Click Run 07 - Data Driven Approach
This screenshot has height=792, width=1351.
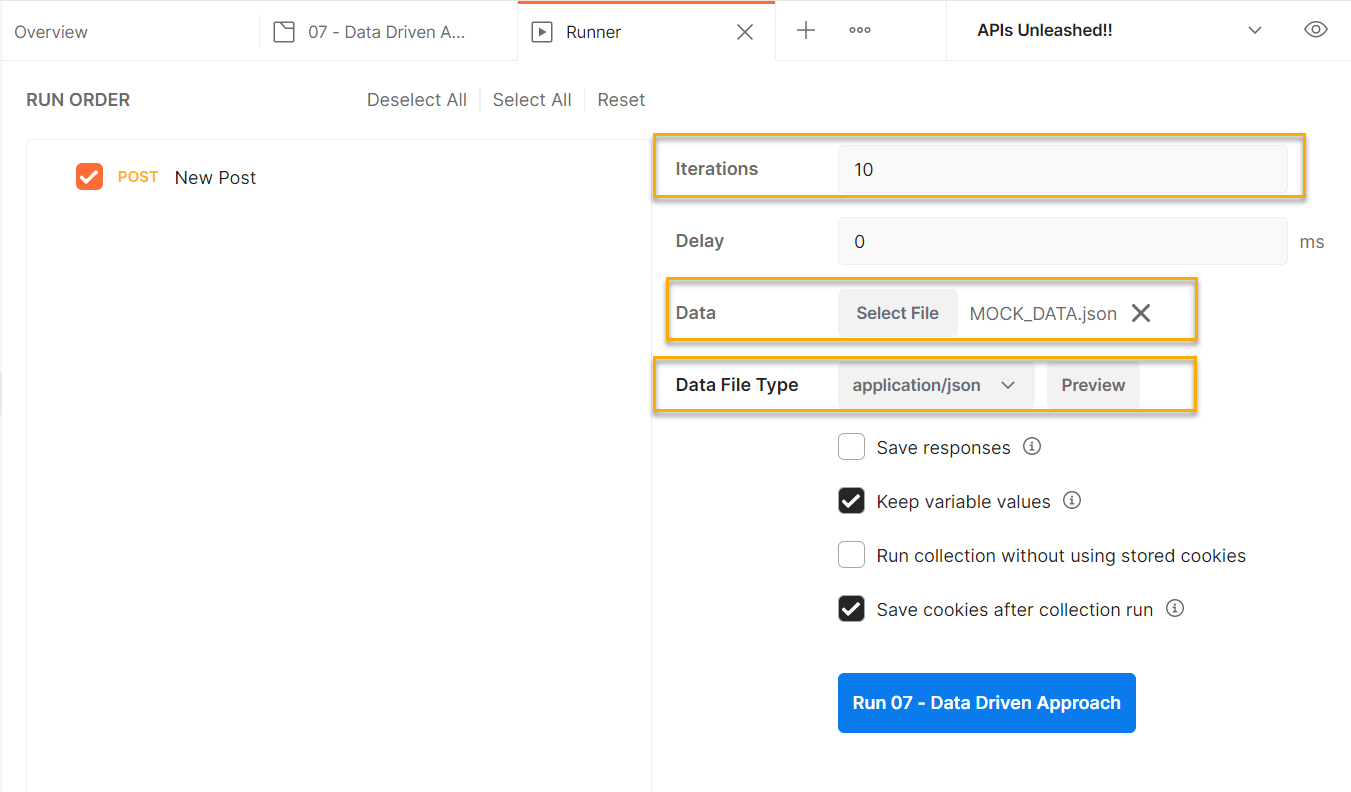coord(987,703)
